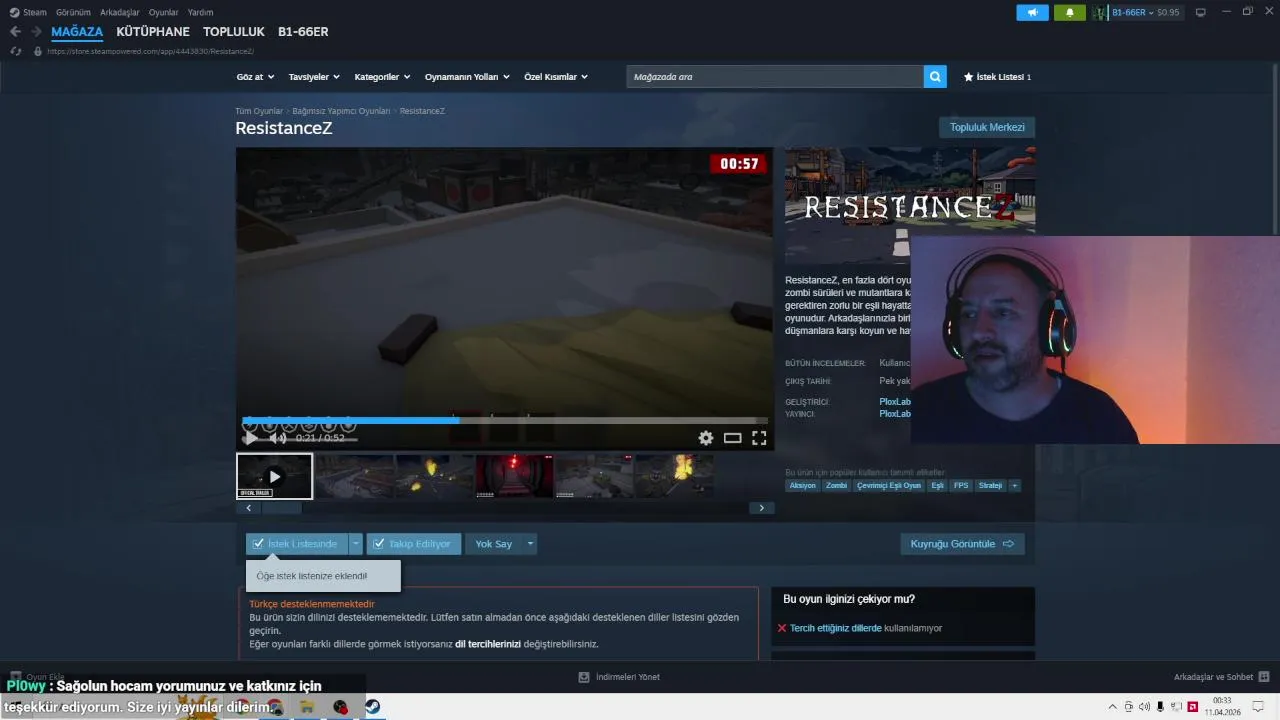Go forward with the navigation arrow

point(37,32)
